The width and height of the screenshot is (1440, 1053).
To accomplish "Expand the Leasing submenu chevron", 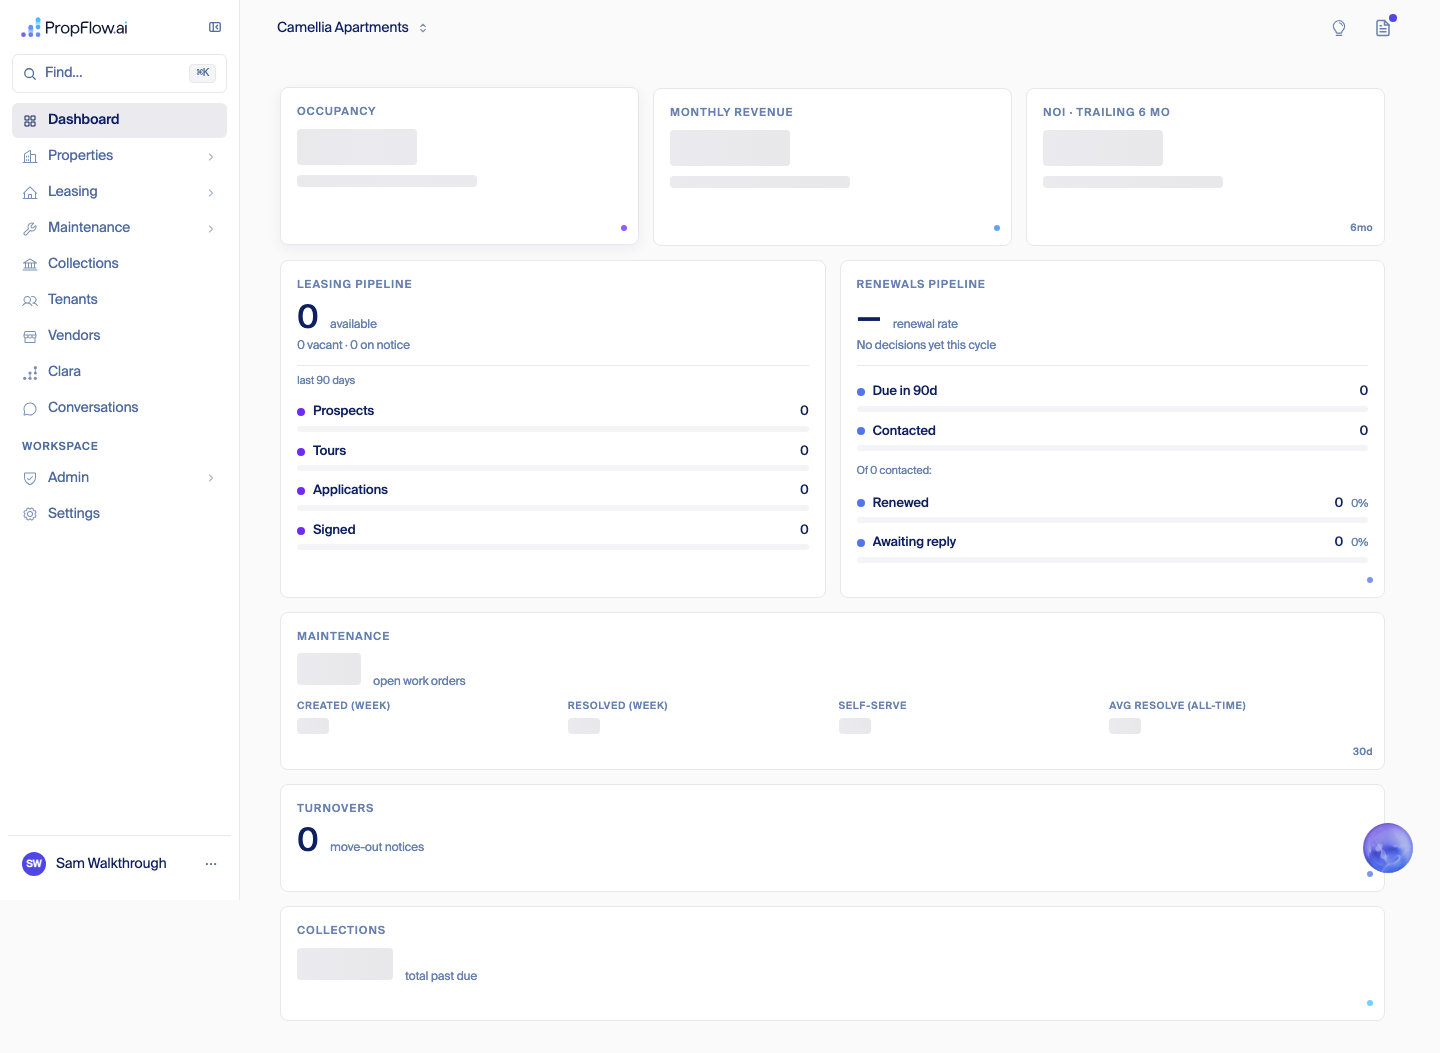I will [x=211, y=193].
